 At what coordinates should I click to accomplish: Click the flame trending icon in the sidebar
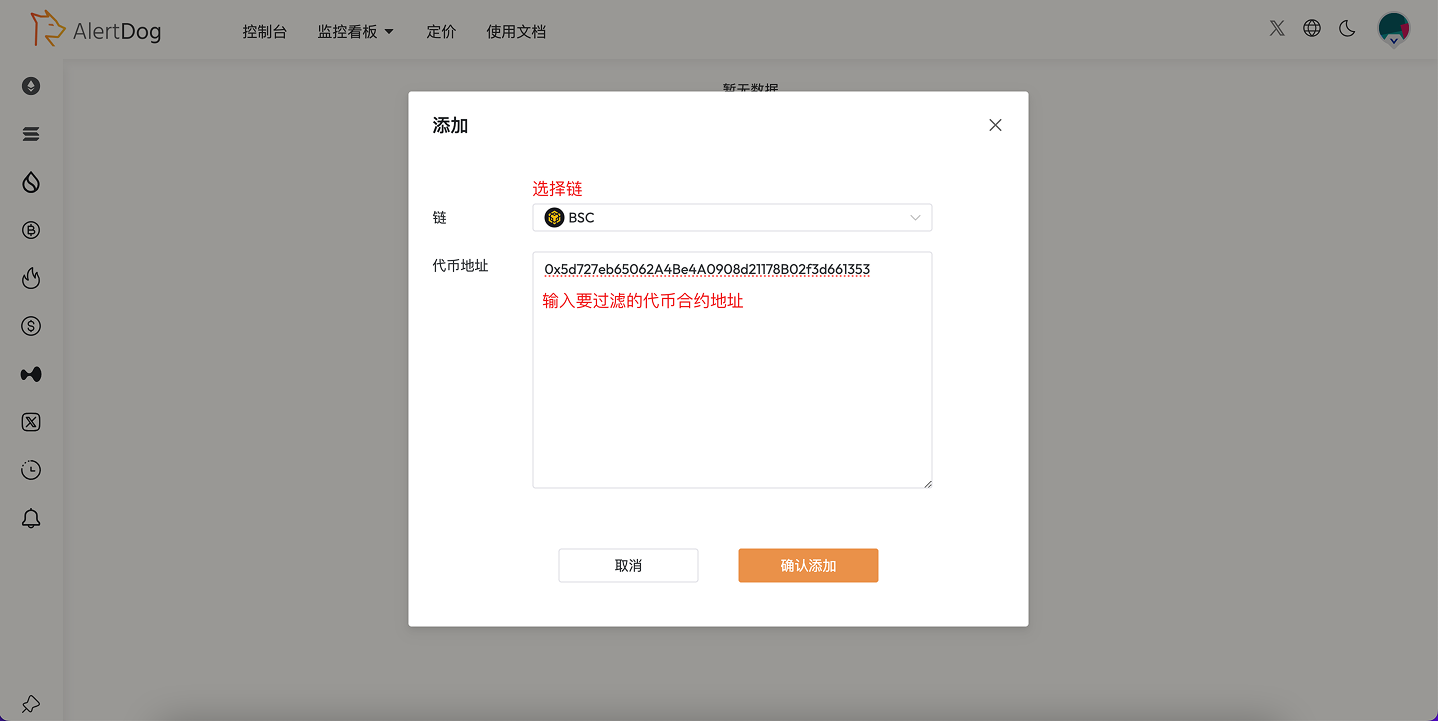click(30, 278)
